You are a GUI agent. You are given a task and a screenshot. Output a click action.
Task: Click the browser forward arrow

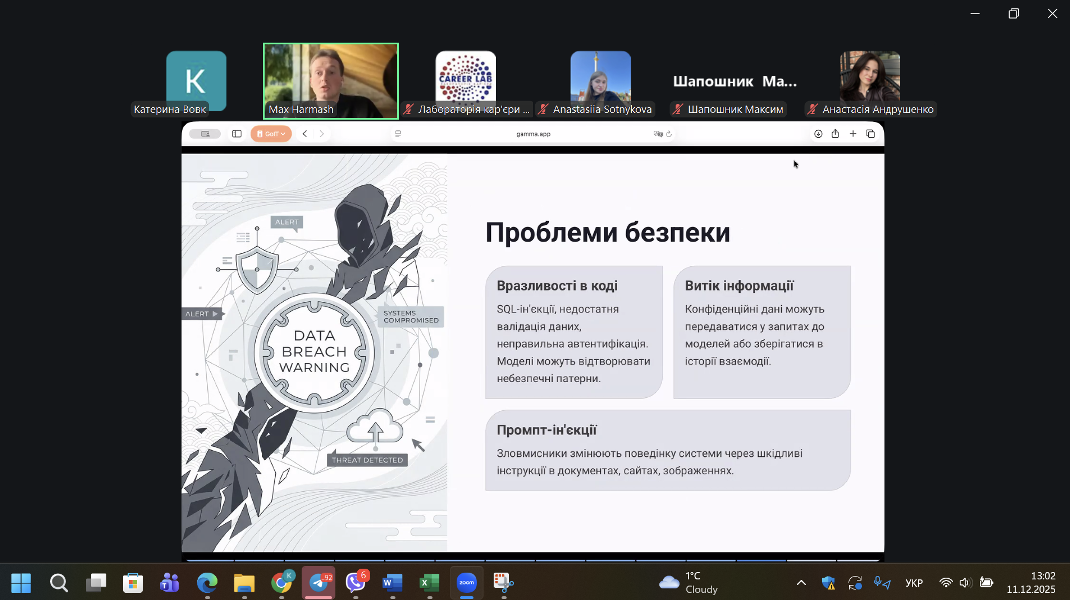click(322, 134)
